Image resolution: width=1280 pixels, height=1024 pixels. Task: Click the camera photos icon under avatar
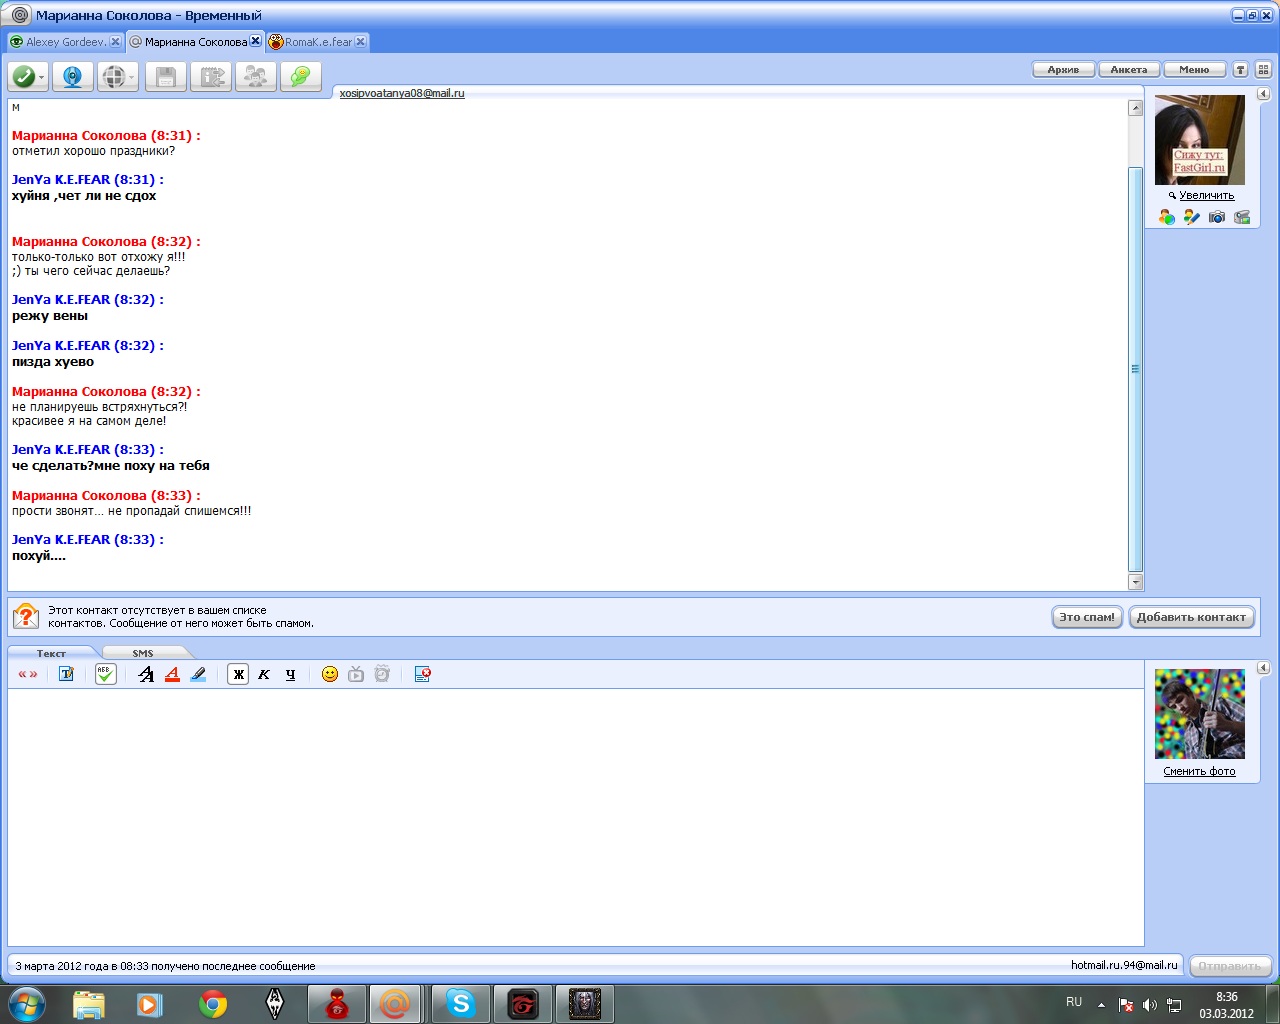point(1217,217)
